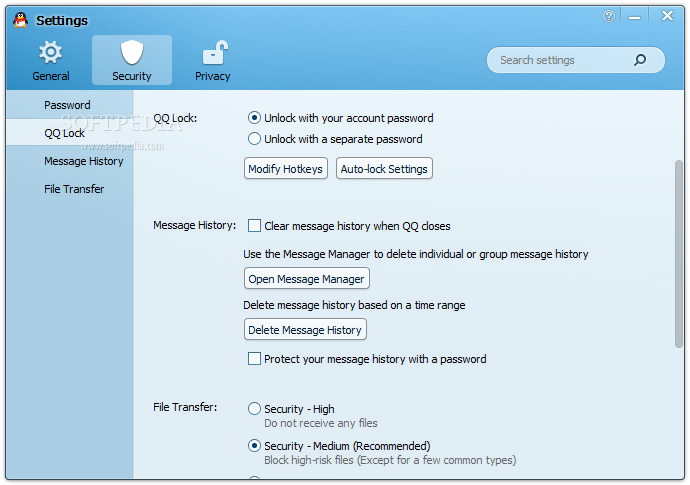Choose Security - High file transfer
The width and height of the screenshot is (690, 485).
254,409
